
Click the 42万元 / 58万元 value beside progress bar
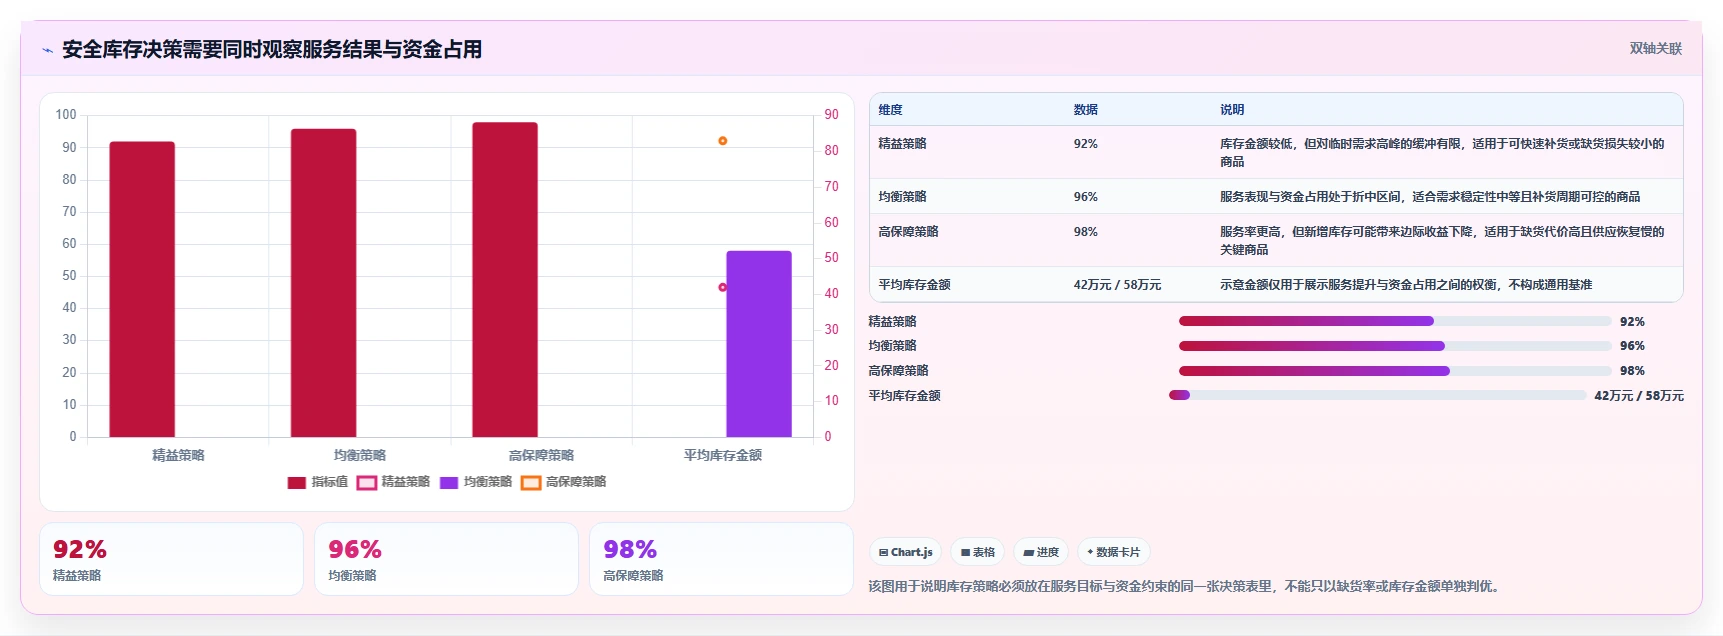[1638, 396]
